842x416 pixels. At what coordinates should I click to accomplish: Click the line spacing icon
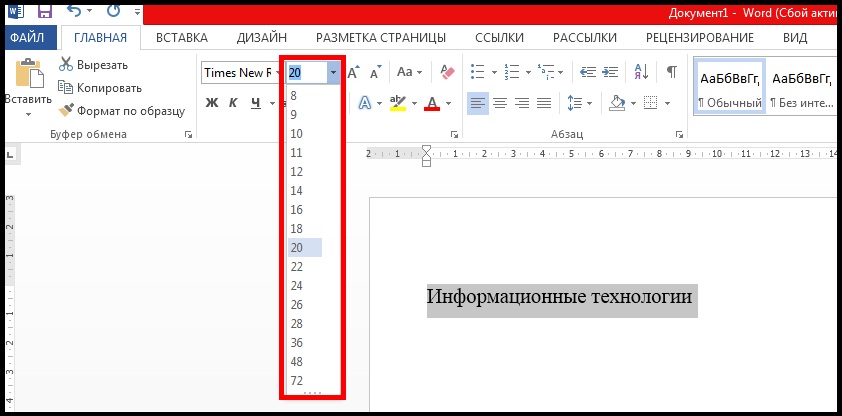(575, 103)
